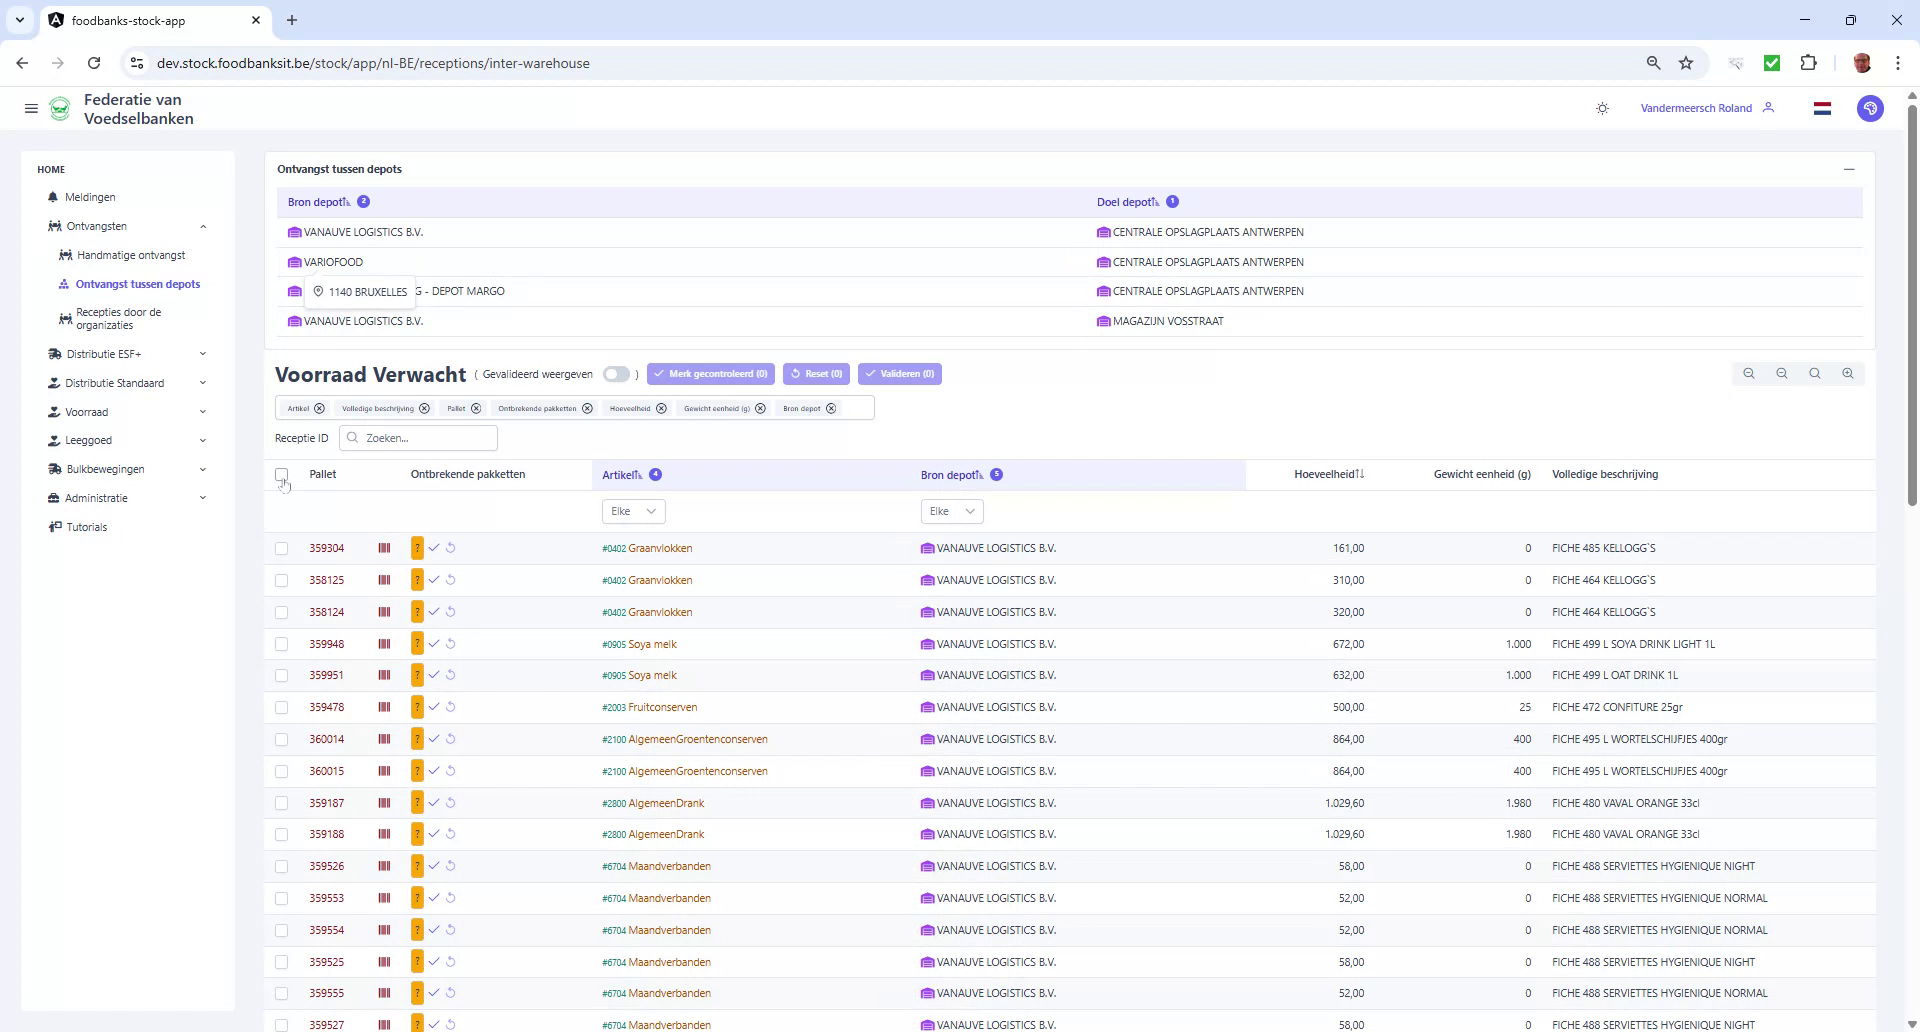Switch to light theme with sun icon
This screenshot has height=1032, width=1920.
1602,108
